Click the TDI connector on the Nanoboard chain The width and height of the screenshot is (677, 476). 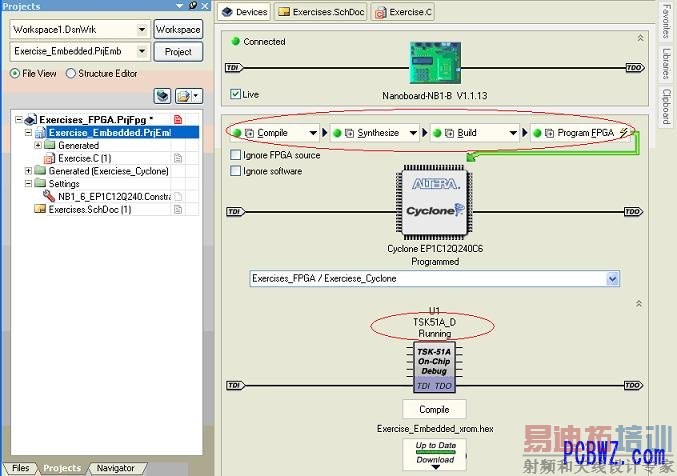234,67
